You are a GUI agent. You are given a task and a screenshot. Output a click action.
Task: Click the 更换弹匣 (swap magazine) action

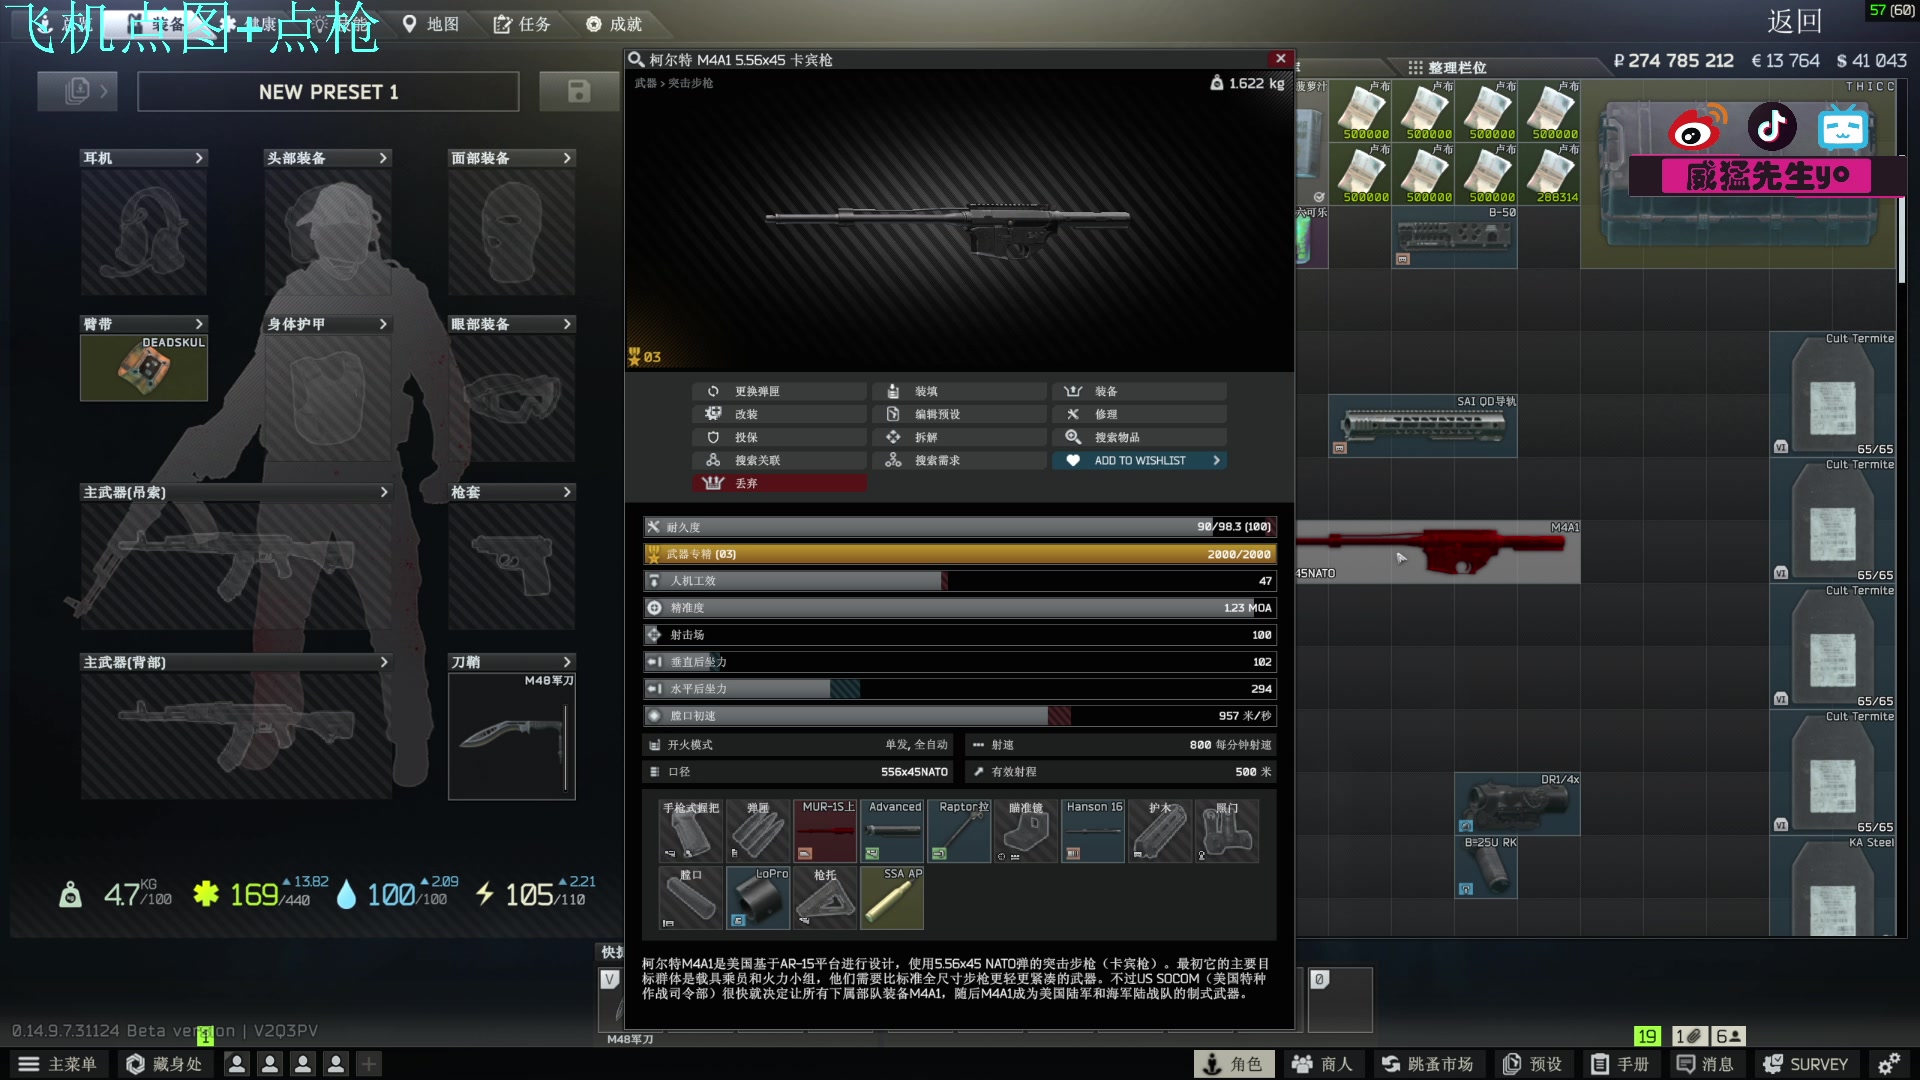779,391
